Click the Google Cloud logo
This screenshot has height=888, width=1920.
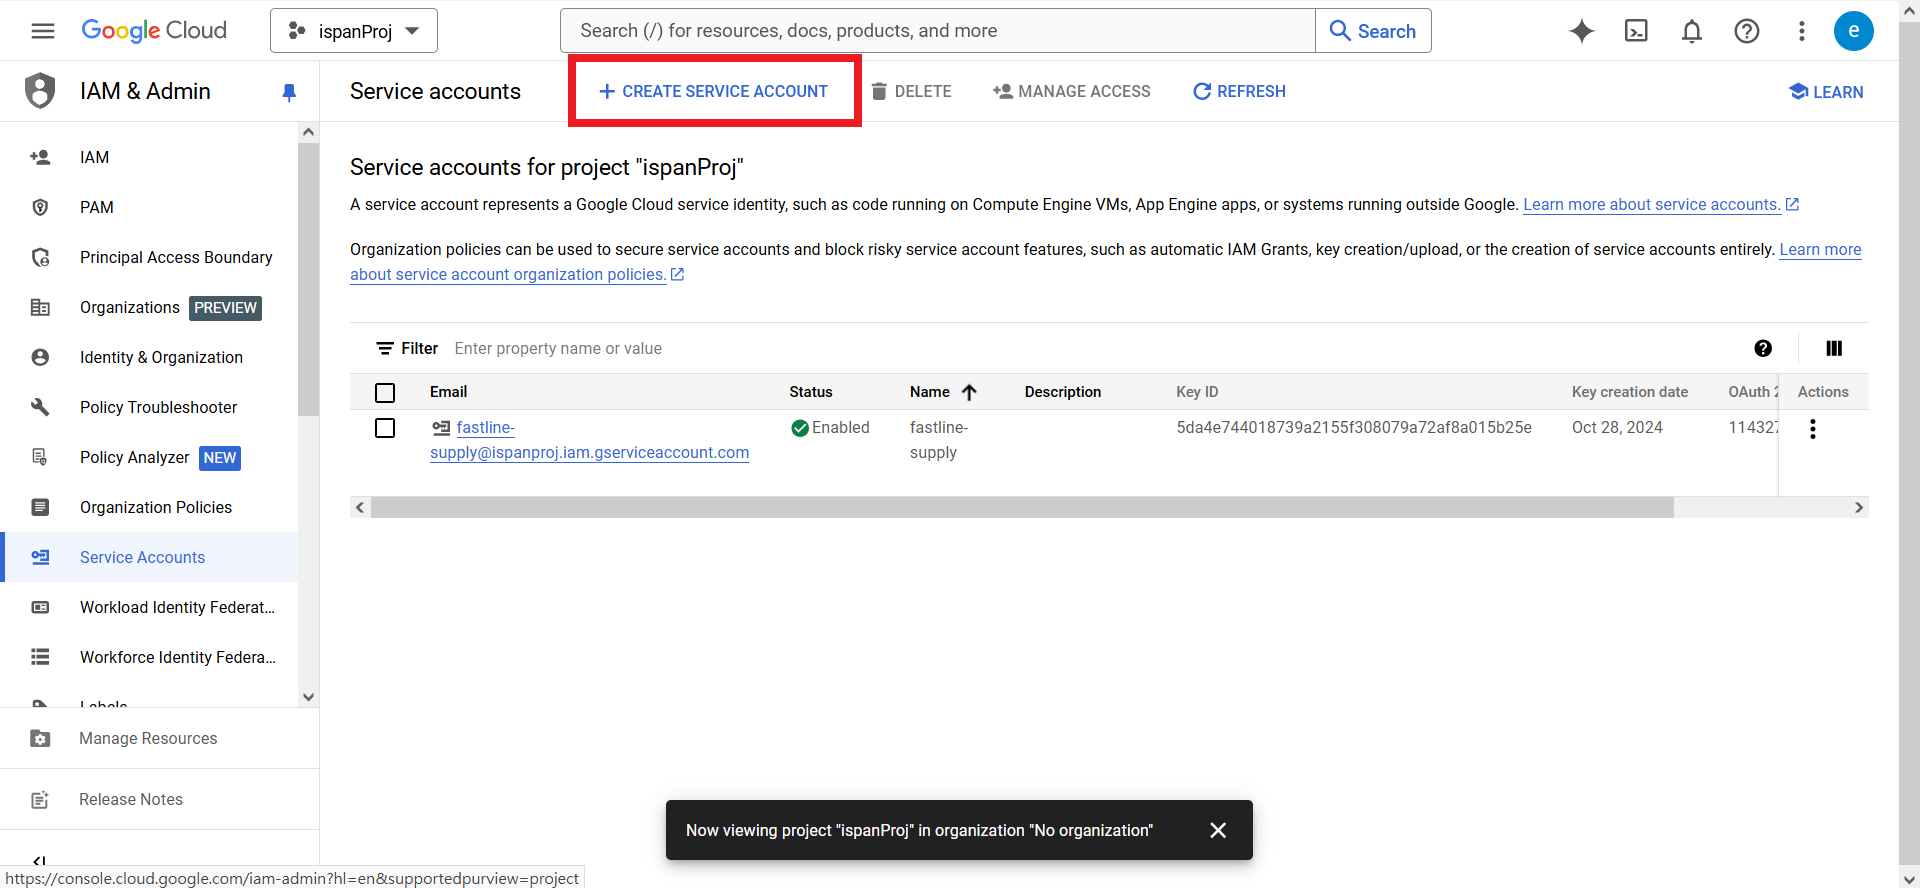coord(154,31)
